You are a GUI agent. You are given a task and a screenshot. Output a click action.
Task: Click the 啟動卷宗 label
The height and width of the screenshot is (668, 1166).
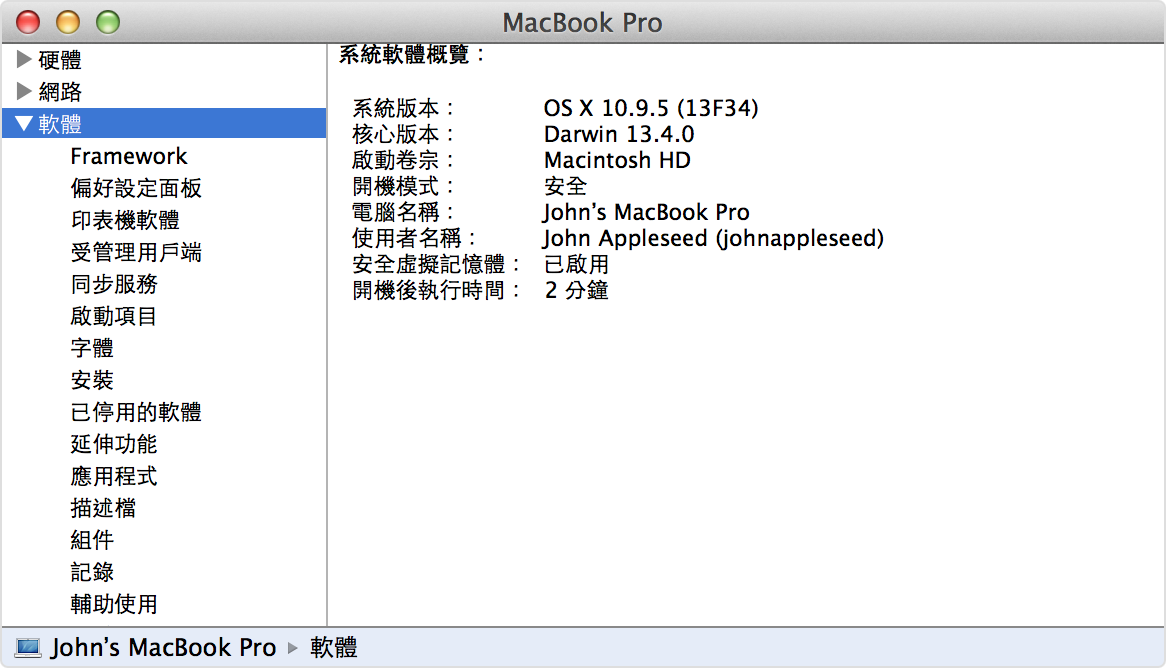[402, 161]
